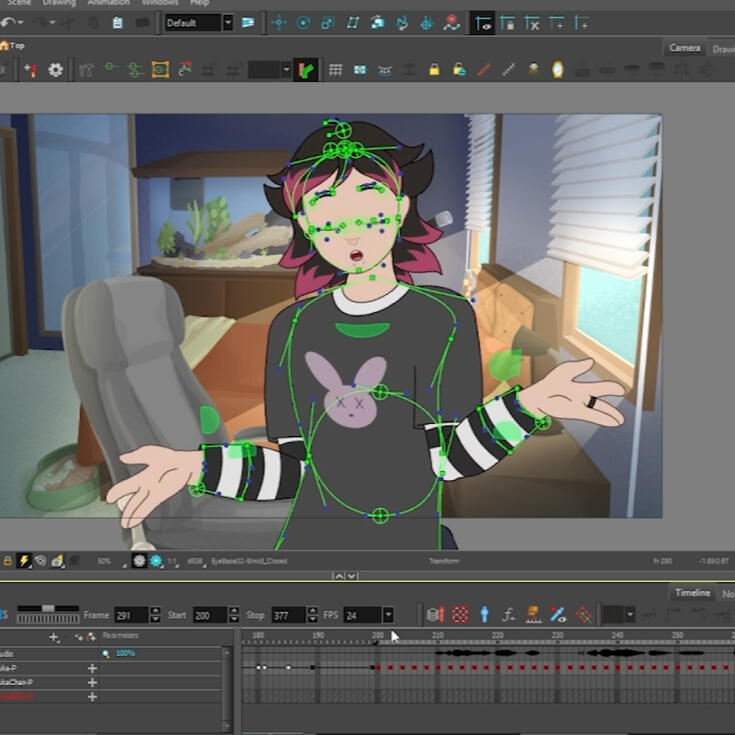
Task: Open the workspace manager icon beside Default
Action: tap(248, 22)
